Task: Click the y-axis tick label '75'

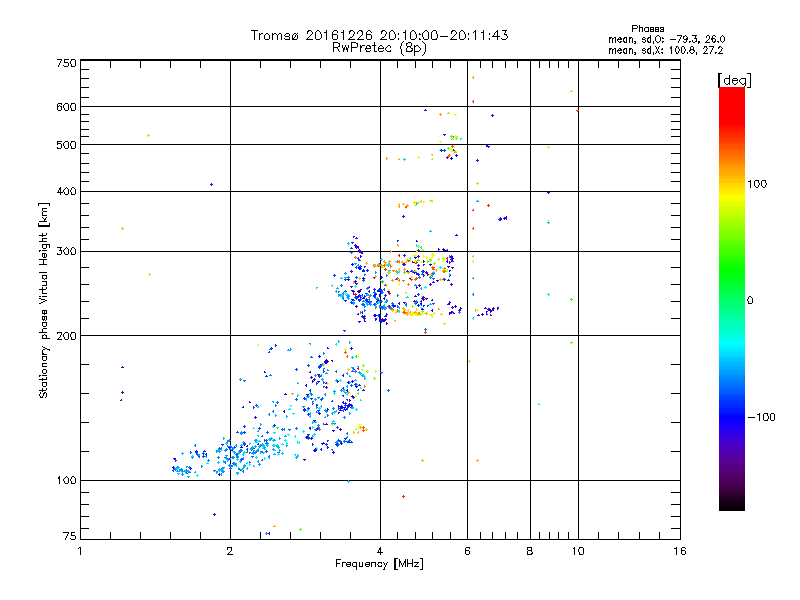Action: pyautogui.click(x=70, y=536)
